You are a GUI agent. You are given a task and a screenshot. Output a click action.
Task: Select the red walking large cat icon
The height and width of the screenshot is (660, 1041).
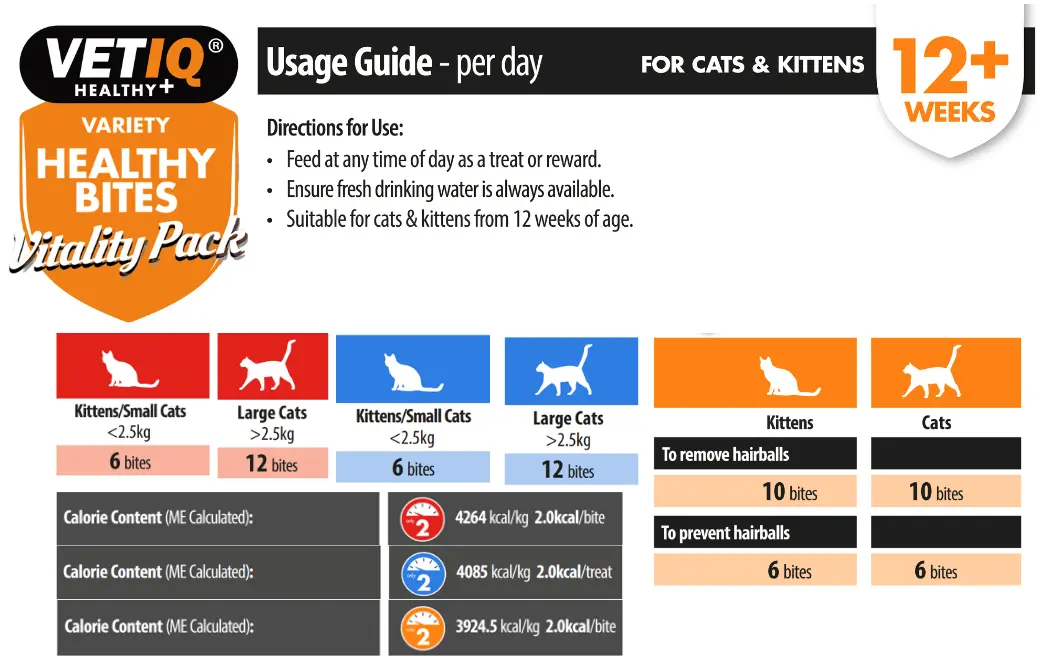point(271,367)
